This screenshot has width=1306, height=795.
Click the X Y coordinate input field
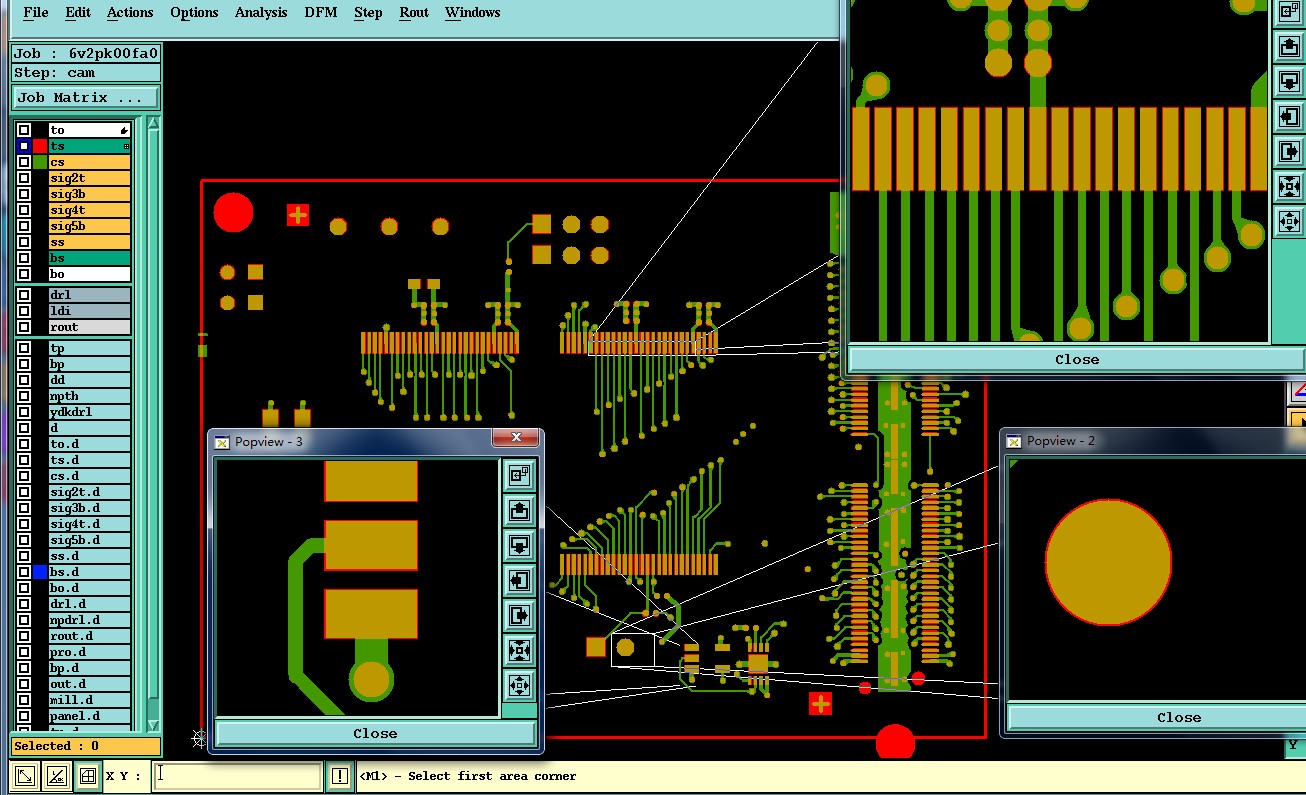point(238,775)
